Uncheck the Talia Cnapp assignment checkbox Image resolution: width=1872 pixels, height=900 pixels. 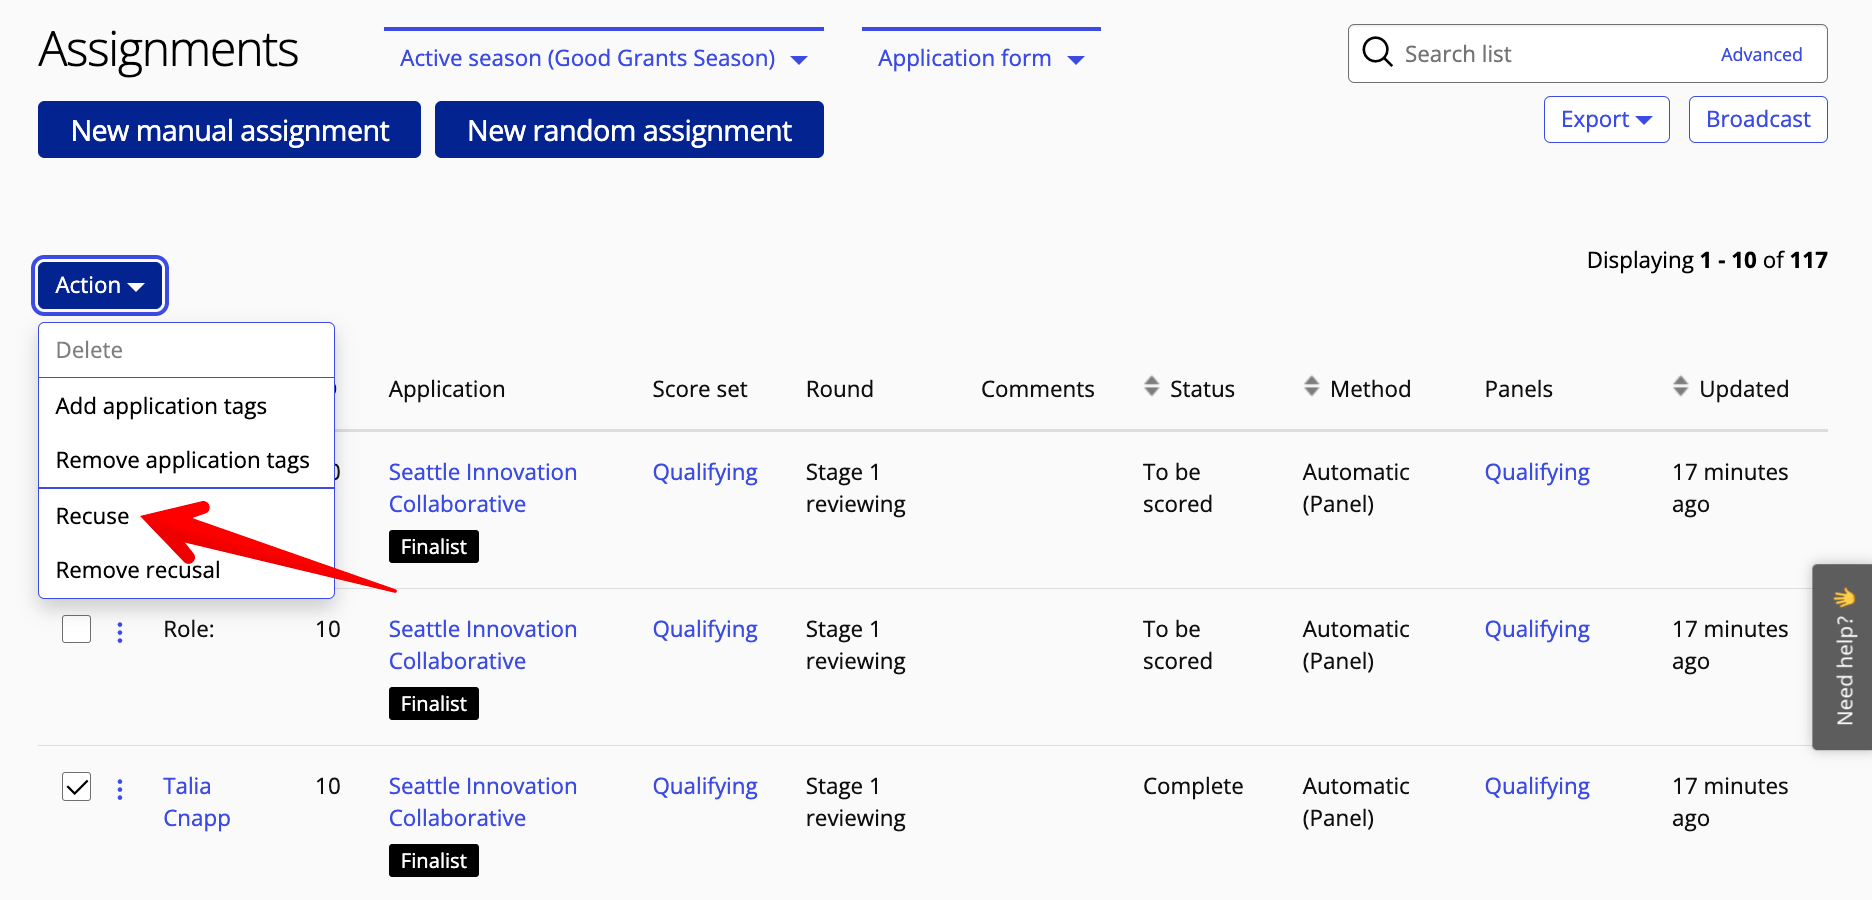(77, 787)
